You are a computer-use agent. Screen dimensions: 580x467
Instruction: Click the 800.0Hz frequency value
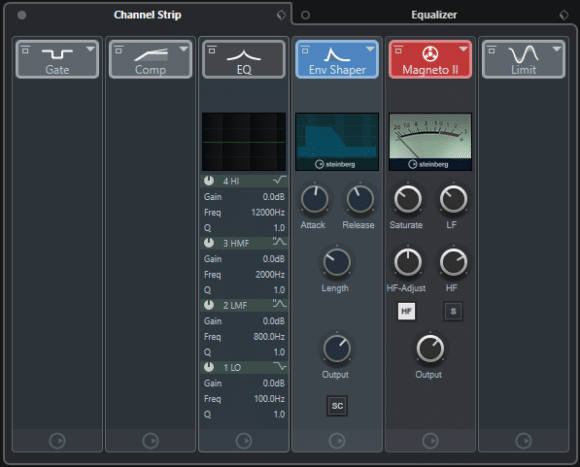point(269,336)
